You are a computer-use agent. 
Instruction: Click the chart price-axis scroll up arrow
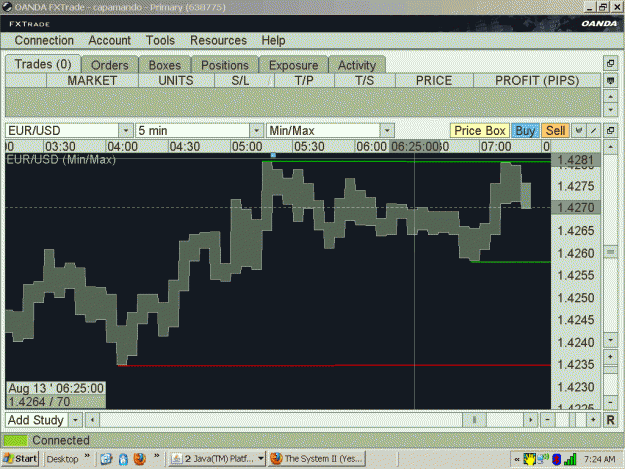click(x=610, y=147)
